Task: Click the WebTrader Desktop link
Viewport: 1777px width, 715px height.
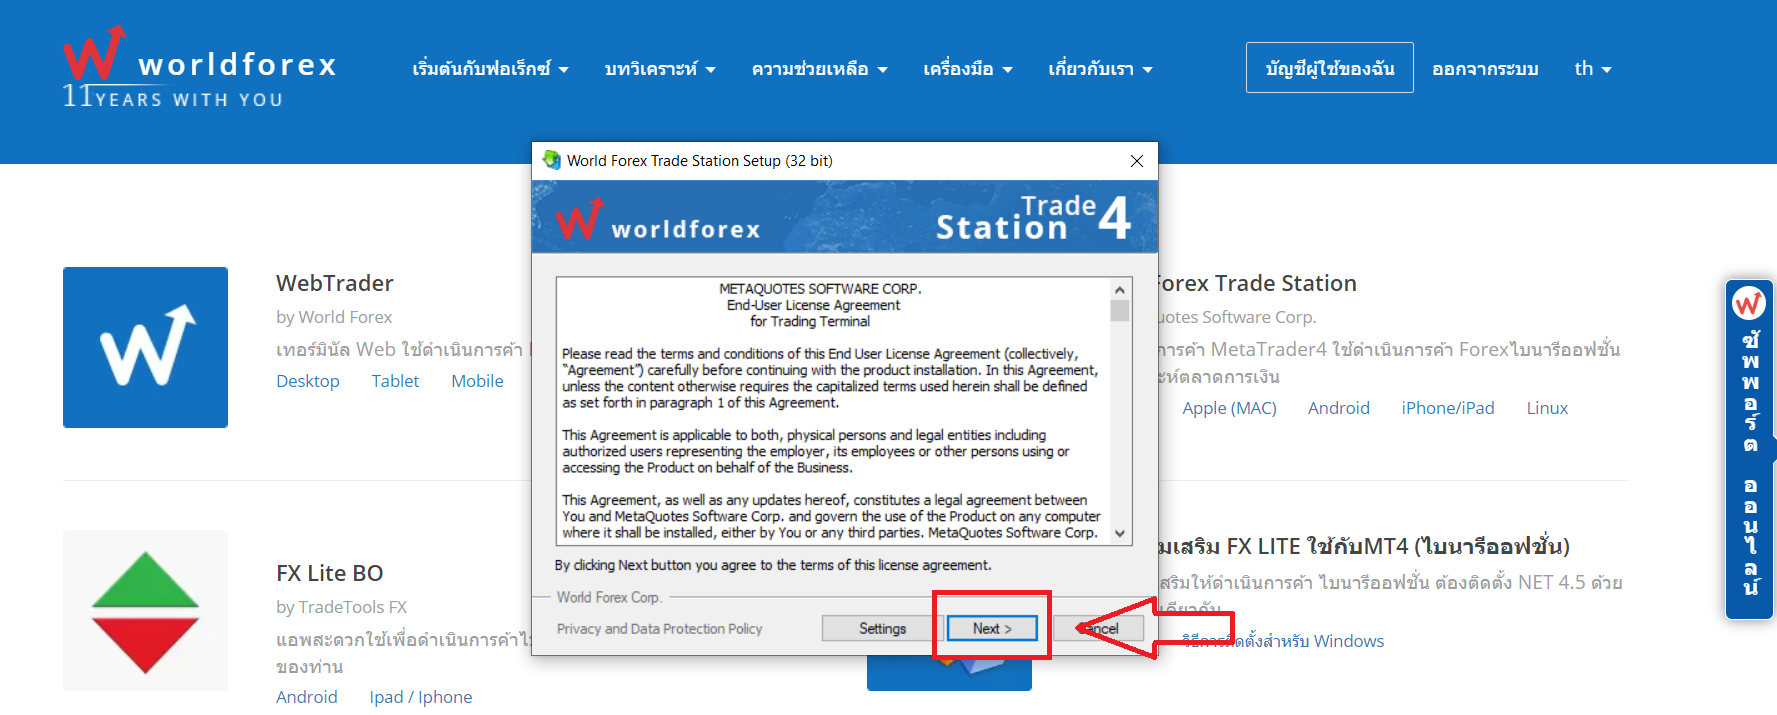Action: [308, 381]
